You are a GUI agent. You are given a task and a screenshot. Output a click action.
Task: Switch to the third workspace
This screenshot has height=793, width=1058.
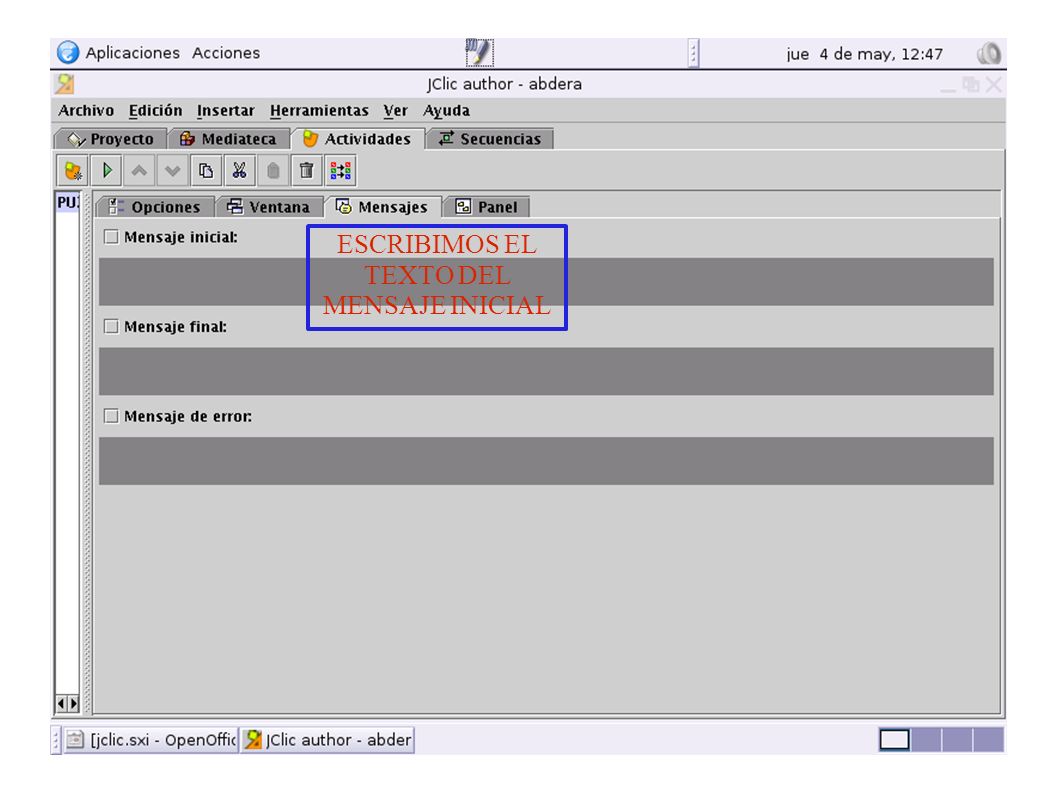coord(957,740)
